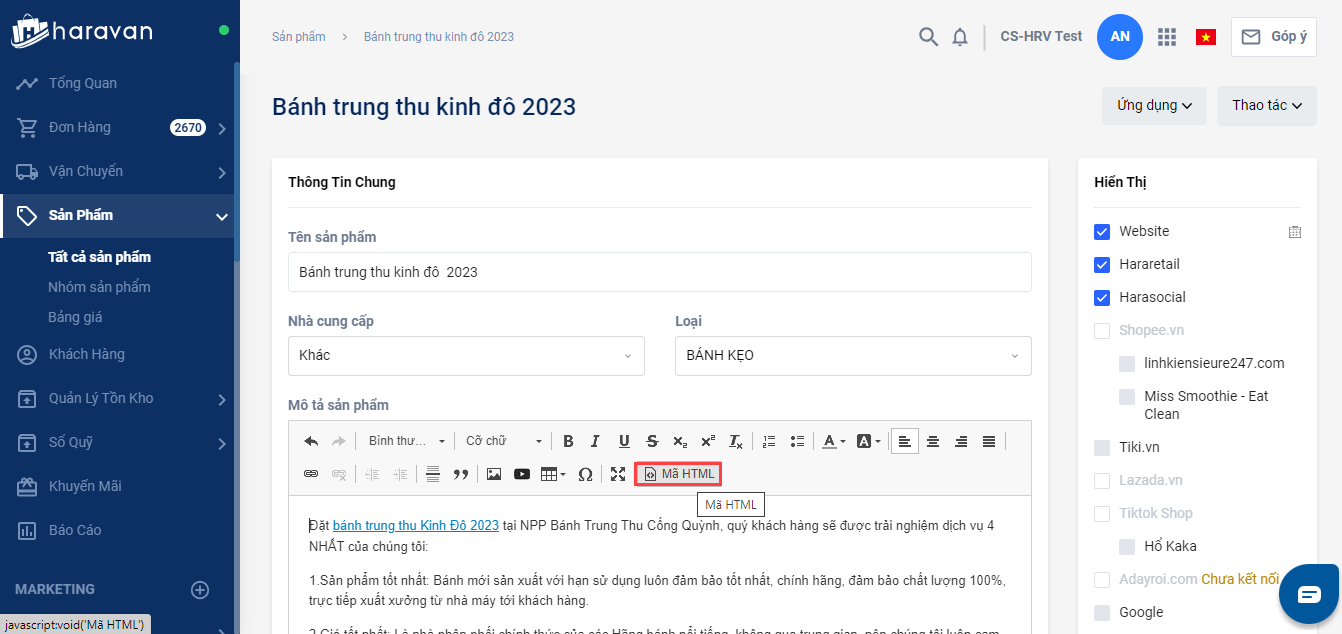Open the Thao tác dropdown menu
The width and height of the screenshot is (1342, 634).
(x=1266, y=105)
